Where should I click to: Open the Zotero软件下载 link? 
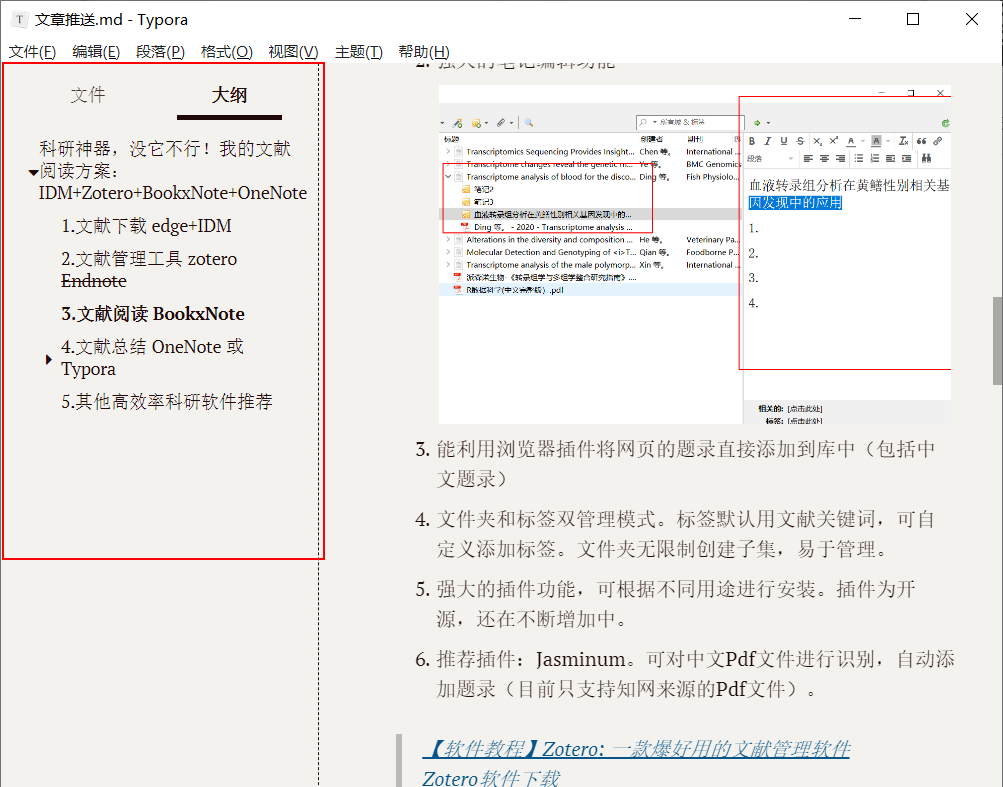click(x=491, y=778)
